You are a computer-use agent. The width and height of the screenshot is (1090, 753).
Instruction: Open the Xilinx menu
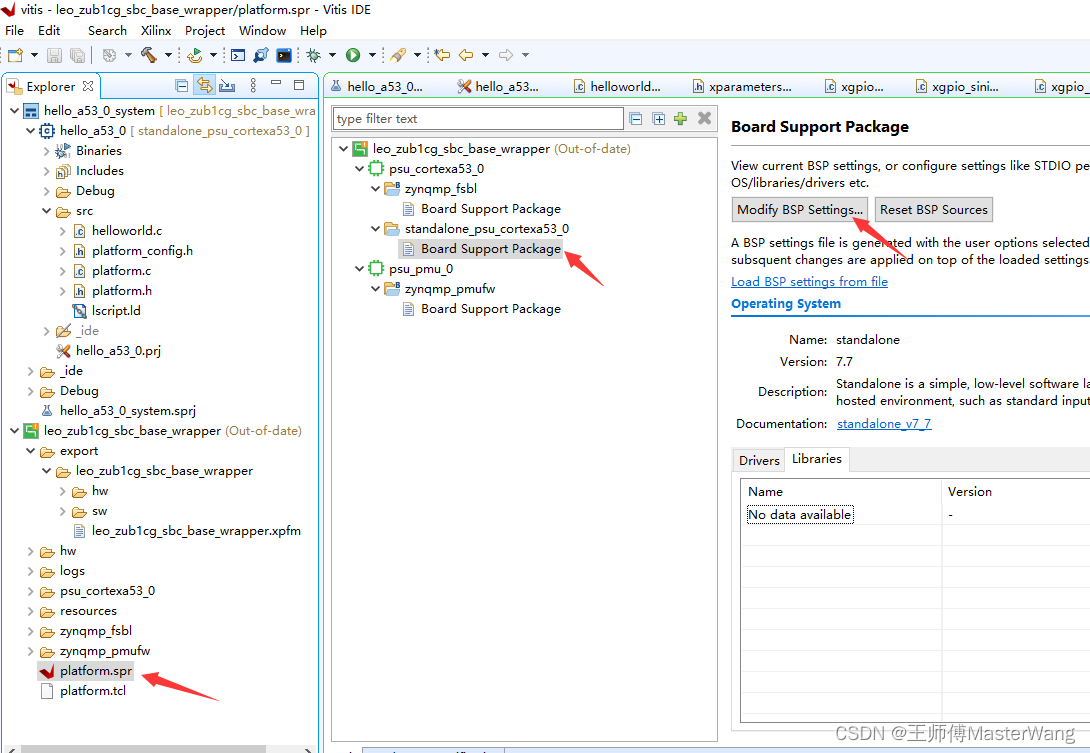point(156,31)
